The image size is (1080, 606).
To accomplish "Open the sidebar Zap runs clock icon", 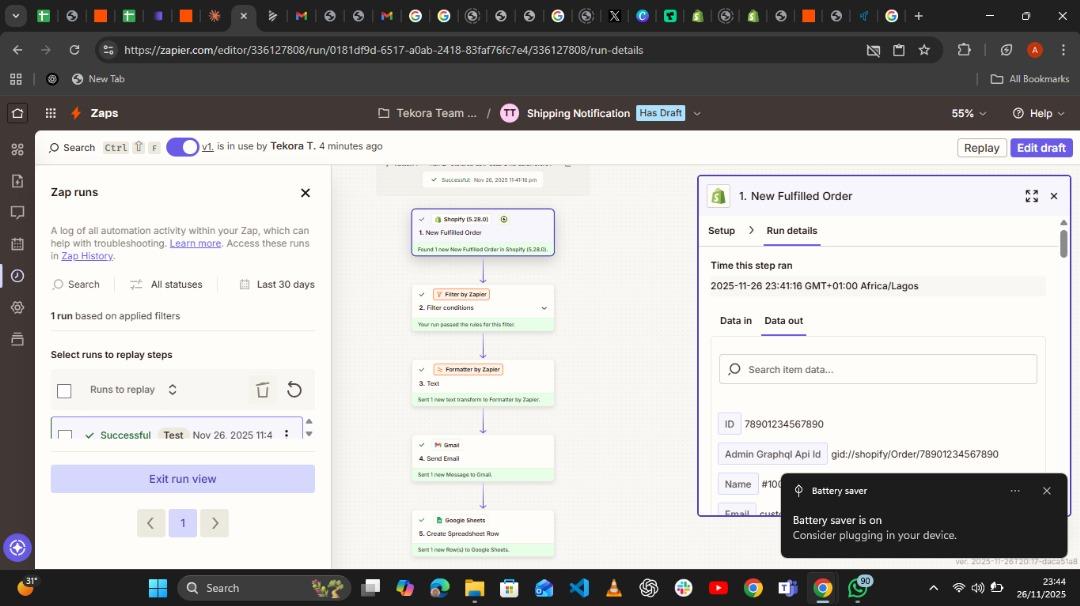I will click(17, 275).
